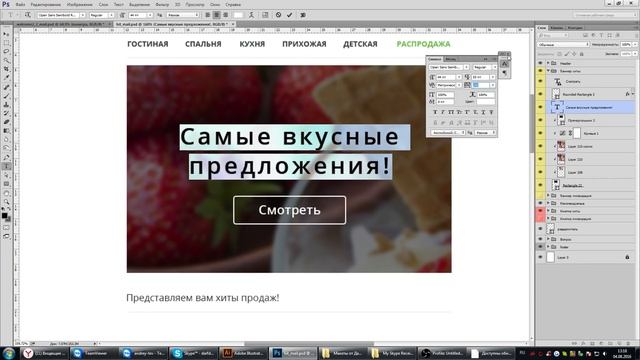Toggle Faux Italic in Character panel
Viewport: 640px width, 360px height.
point(443,112)
